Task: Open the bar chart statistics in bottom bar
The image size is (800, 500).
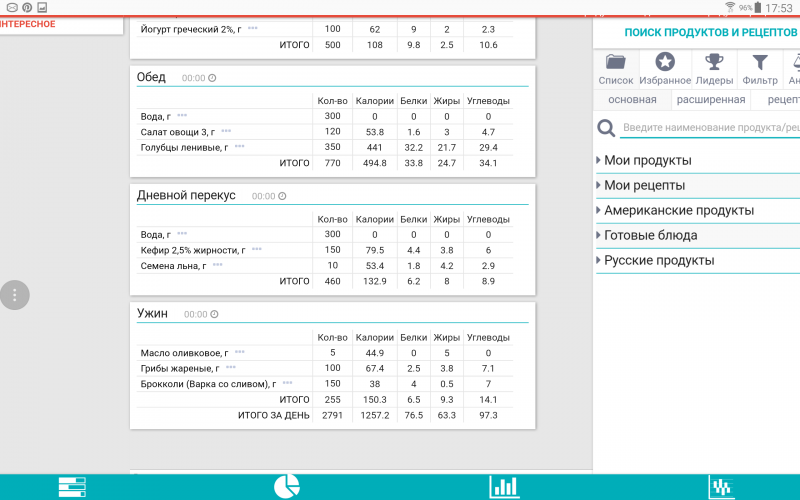Action: (x=504, y=486)
